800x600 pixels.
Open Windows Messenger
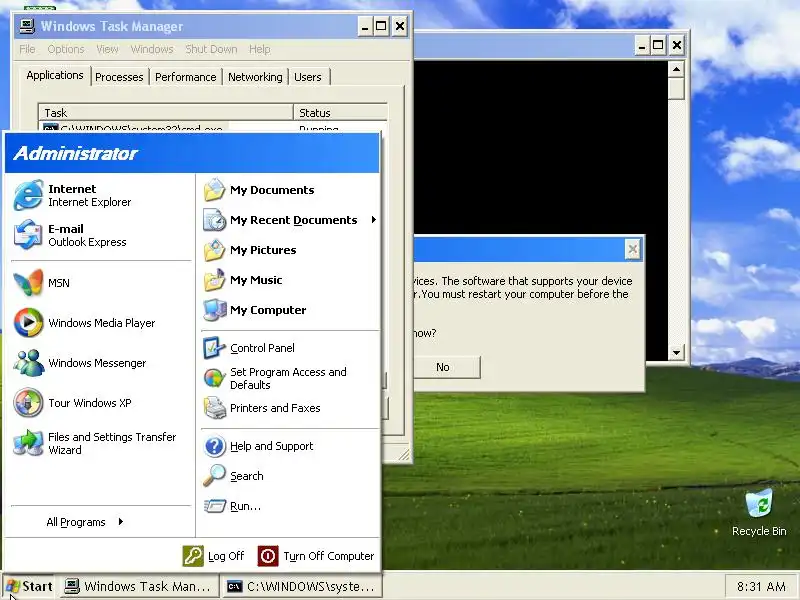tap(101, 363)
